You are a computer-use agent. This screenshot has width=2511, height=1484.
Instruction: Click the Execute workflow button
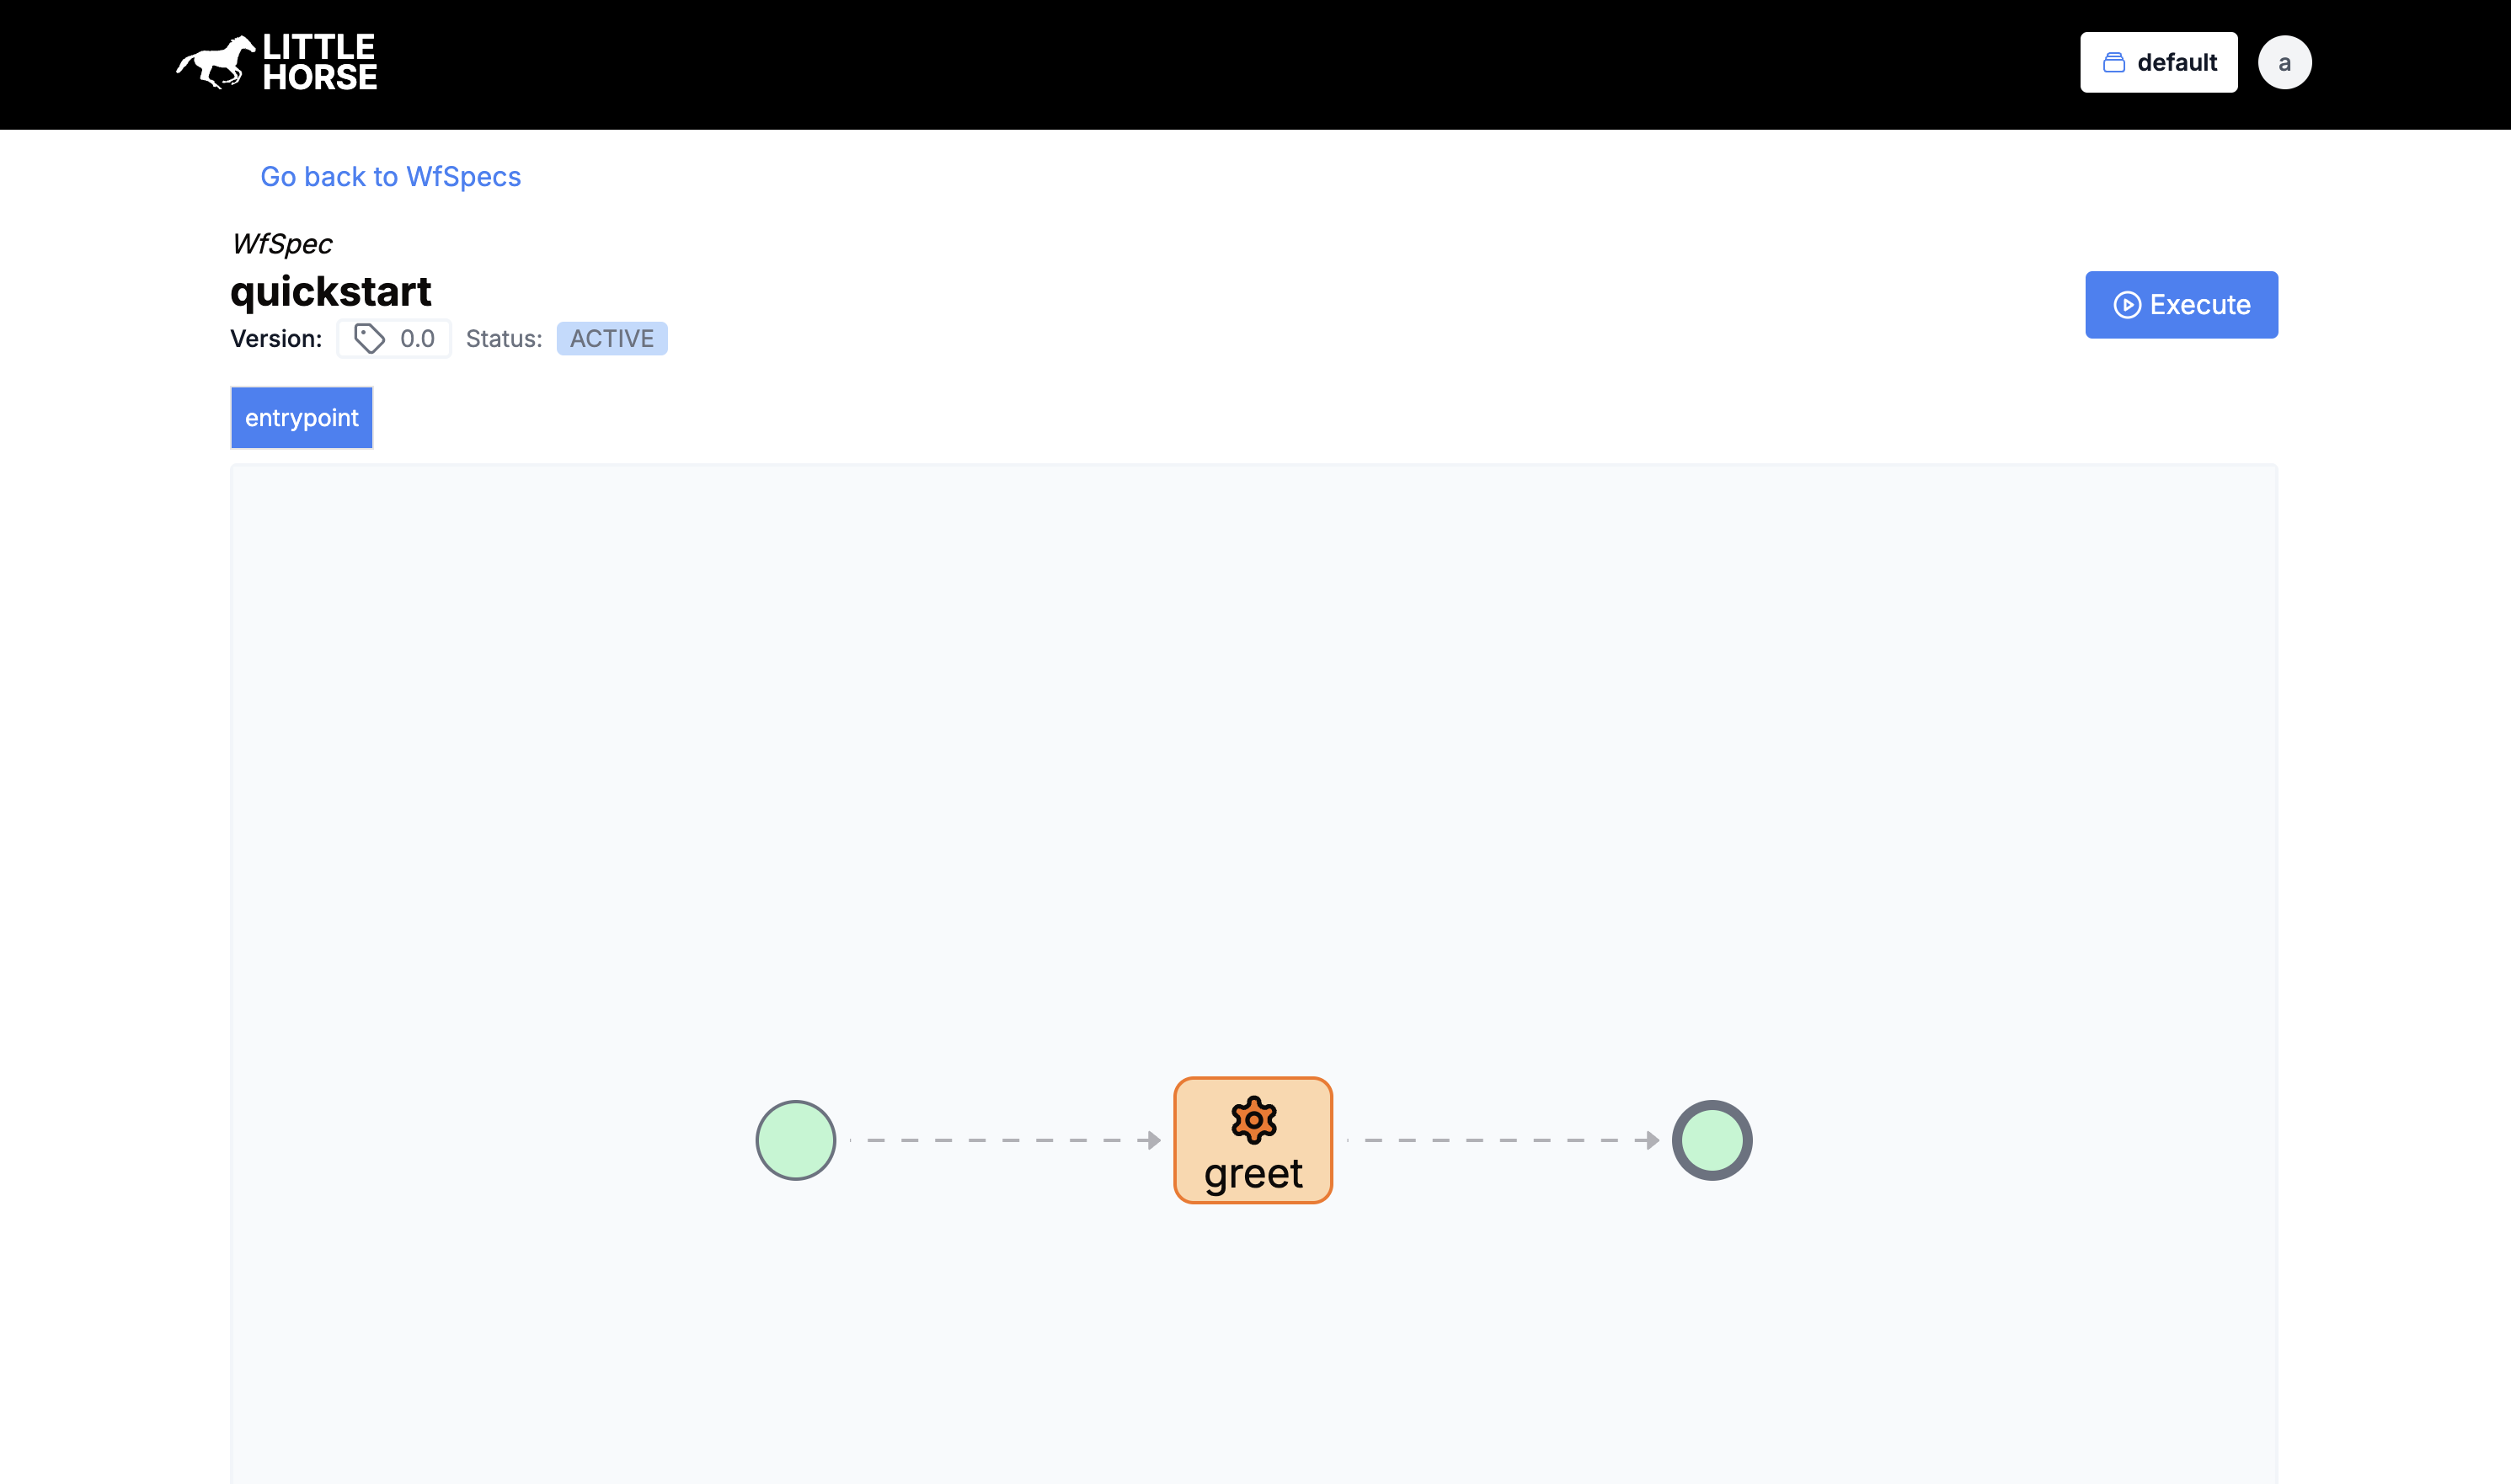(x=2181, y=304)
